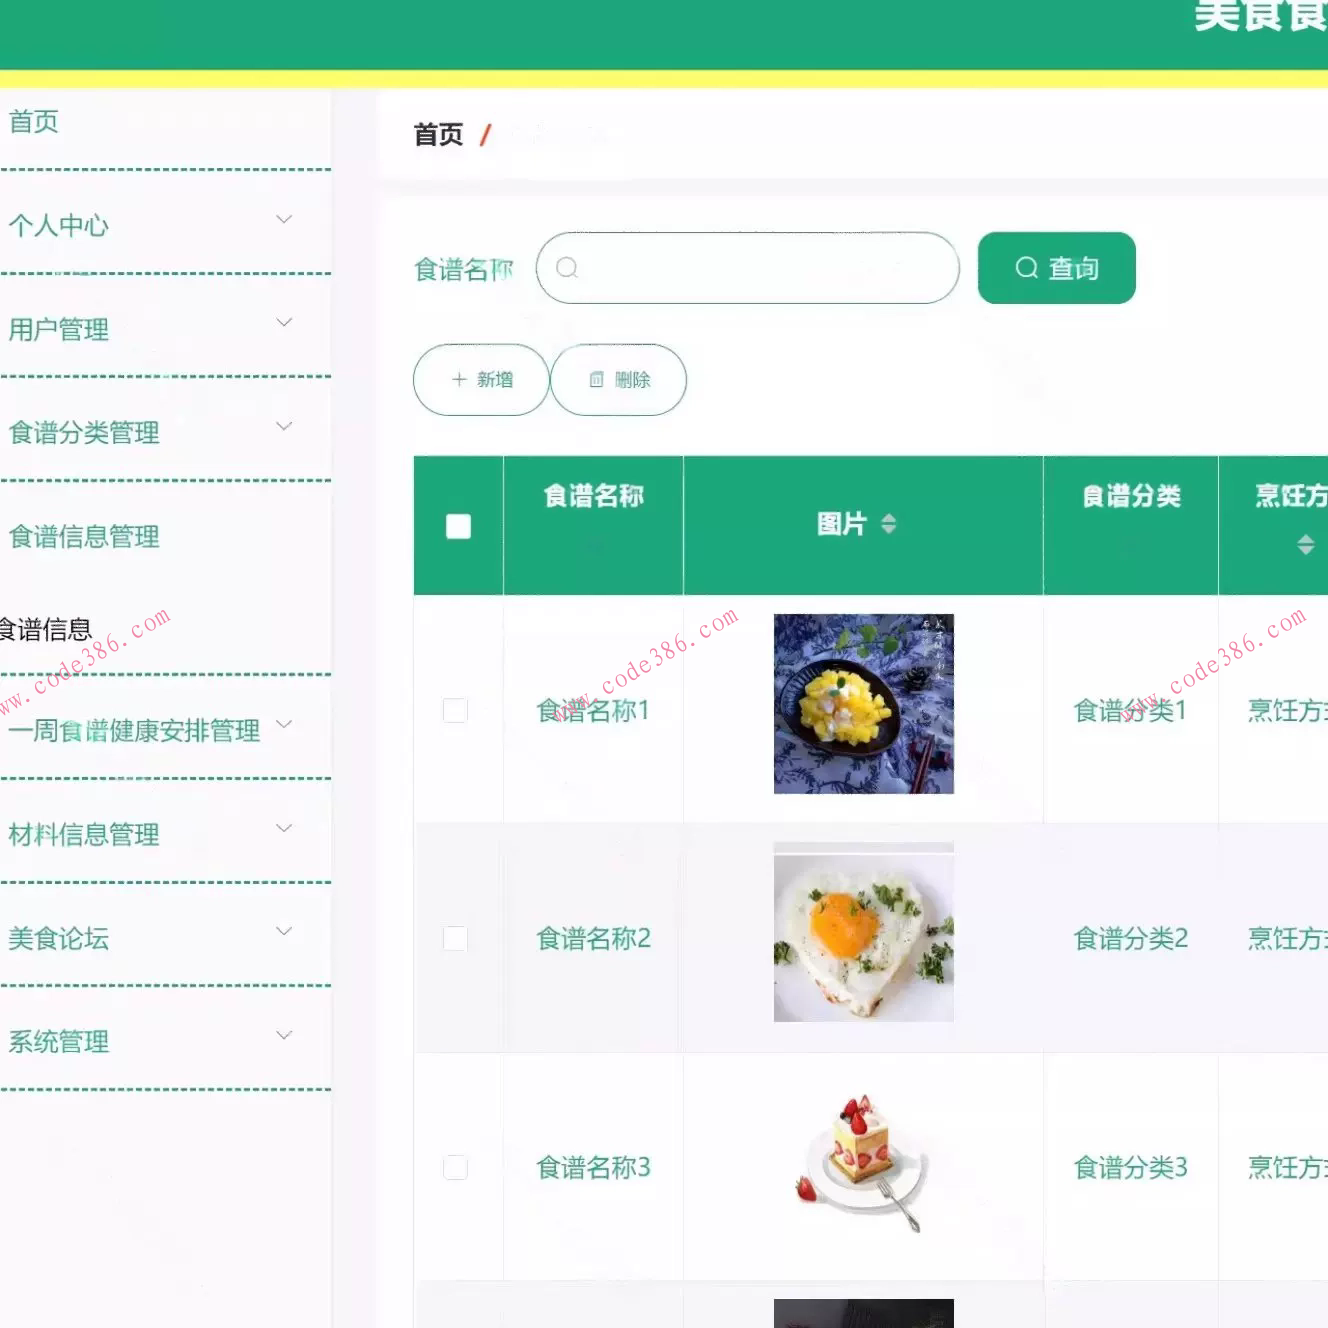Select 食谱信息管理 in the sidebar menu
Screen dimensions: 1328x1328
click(85, 537)
